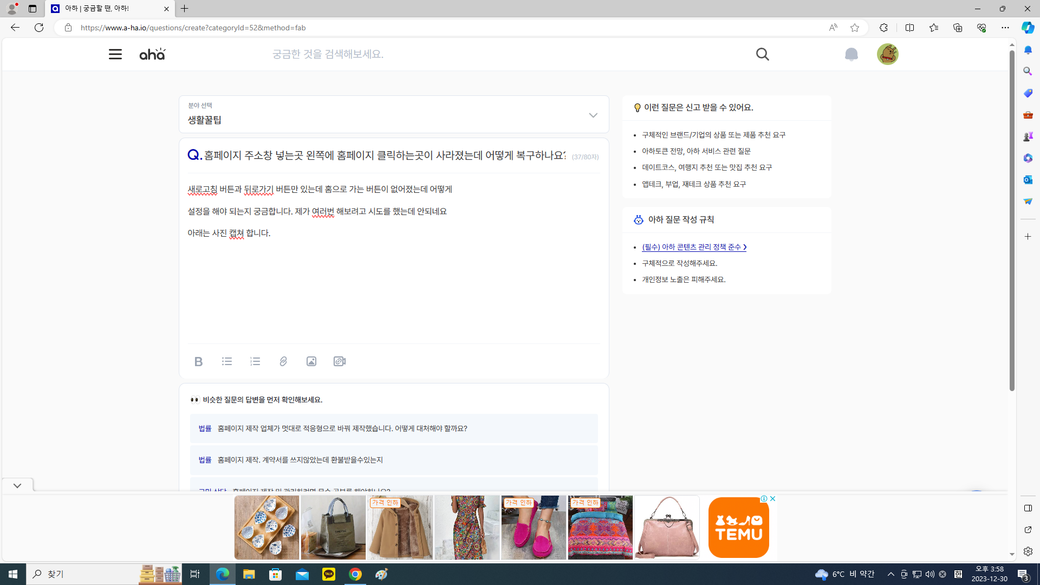Open similar question about 적응형 홈페이지 제작
This screenshot has height=585, width=1040.
[342, 428]
